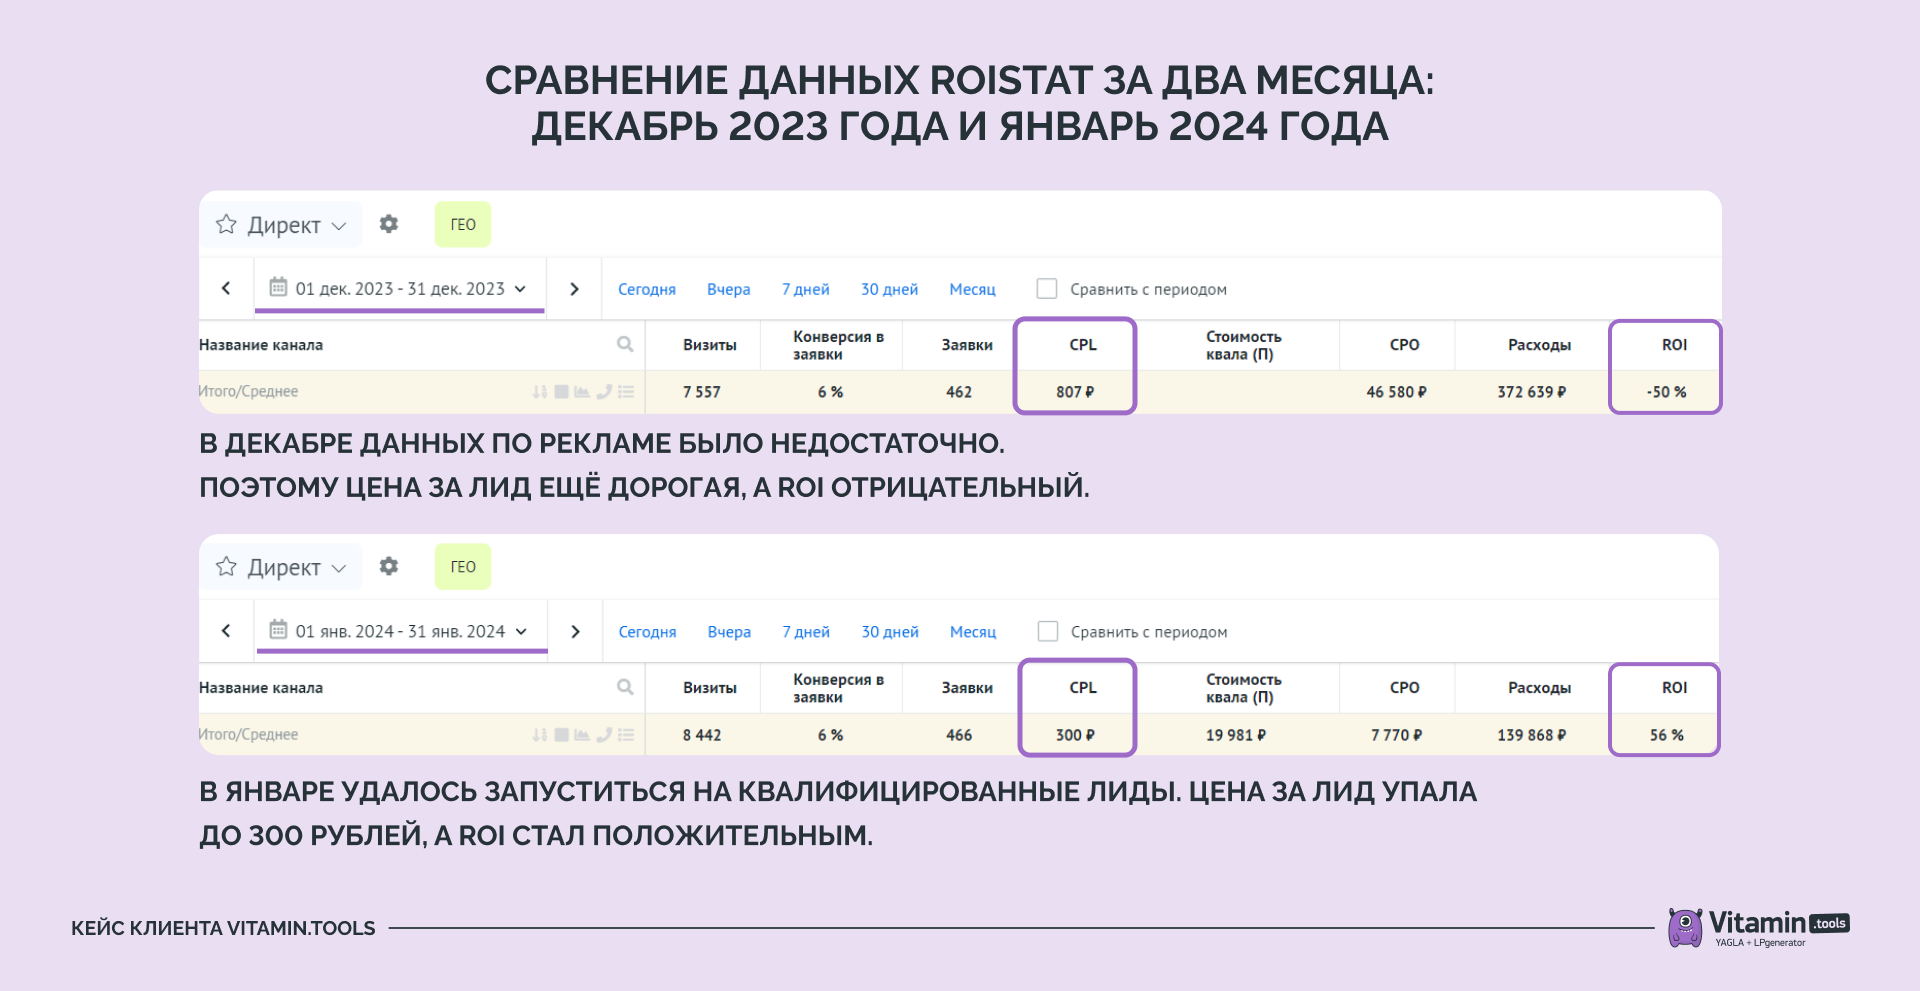This screenshot has height=991, width=1920.
Task: Click the 56 % ROI value
Action: (x=1666, y=735)
